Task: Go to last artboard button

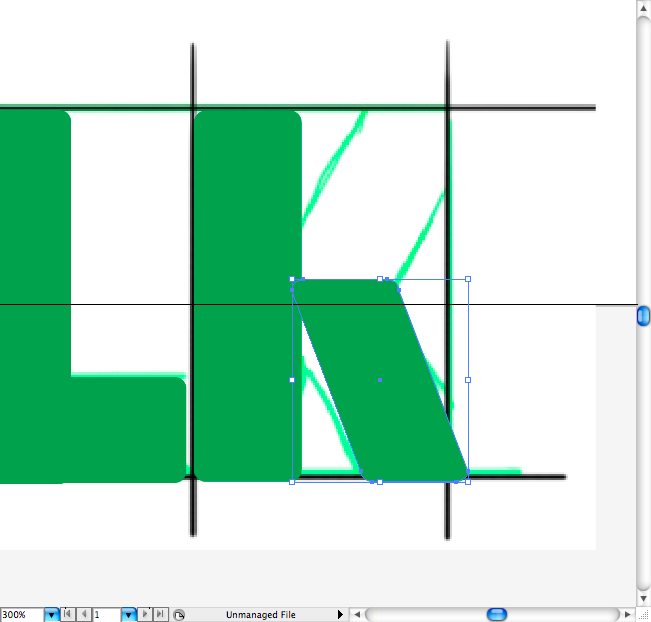Action: (160, 614)
